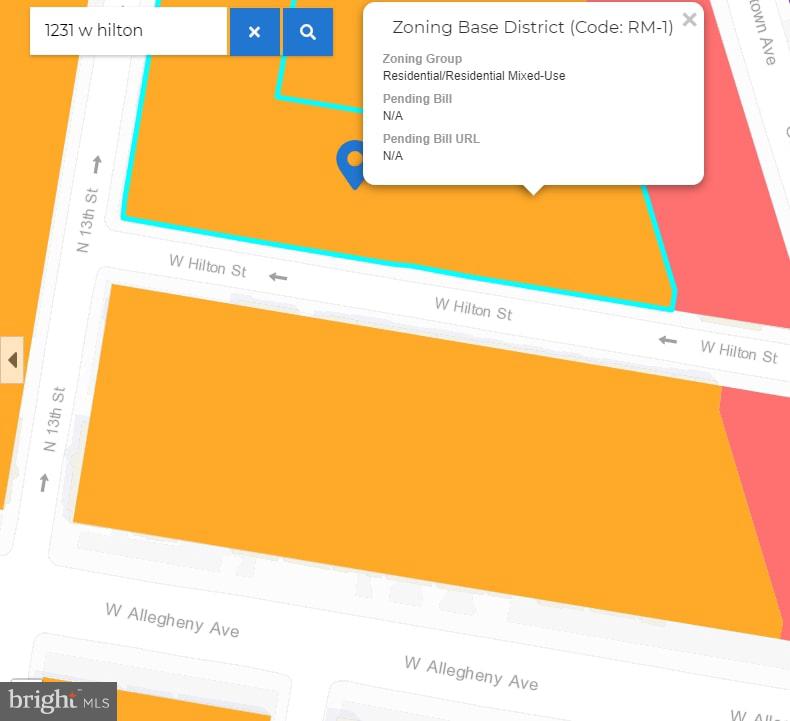Click the Bright MLS logo watermark
The height and width of the screenshot is (721, 790).
59,700
